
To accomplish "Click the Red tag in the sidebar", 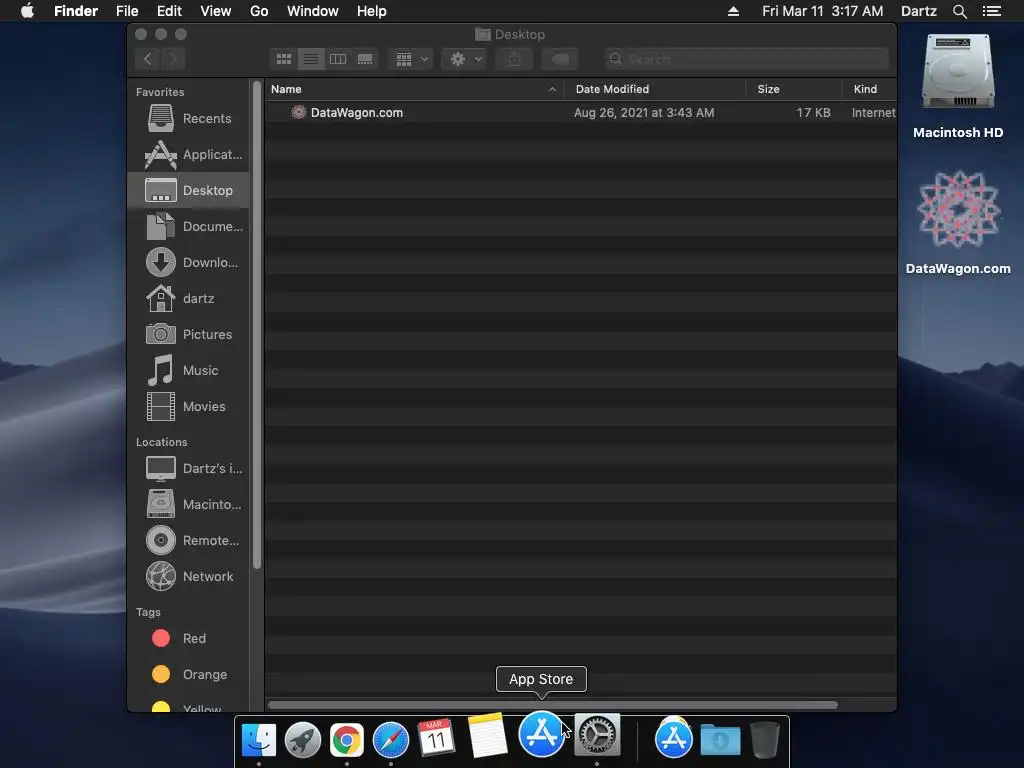I will 189,639.
